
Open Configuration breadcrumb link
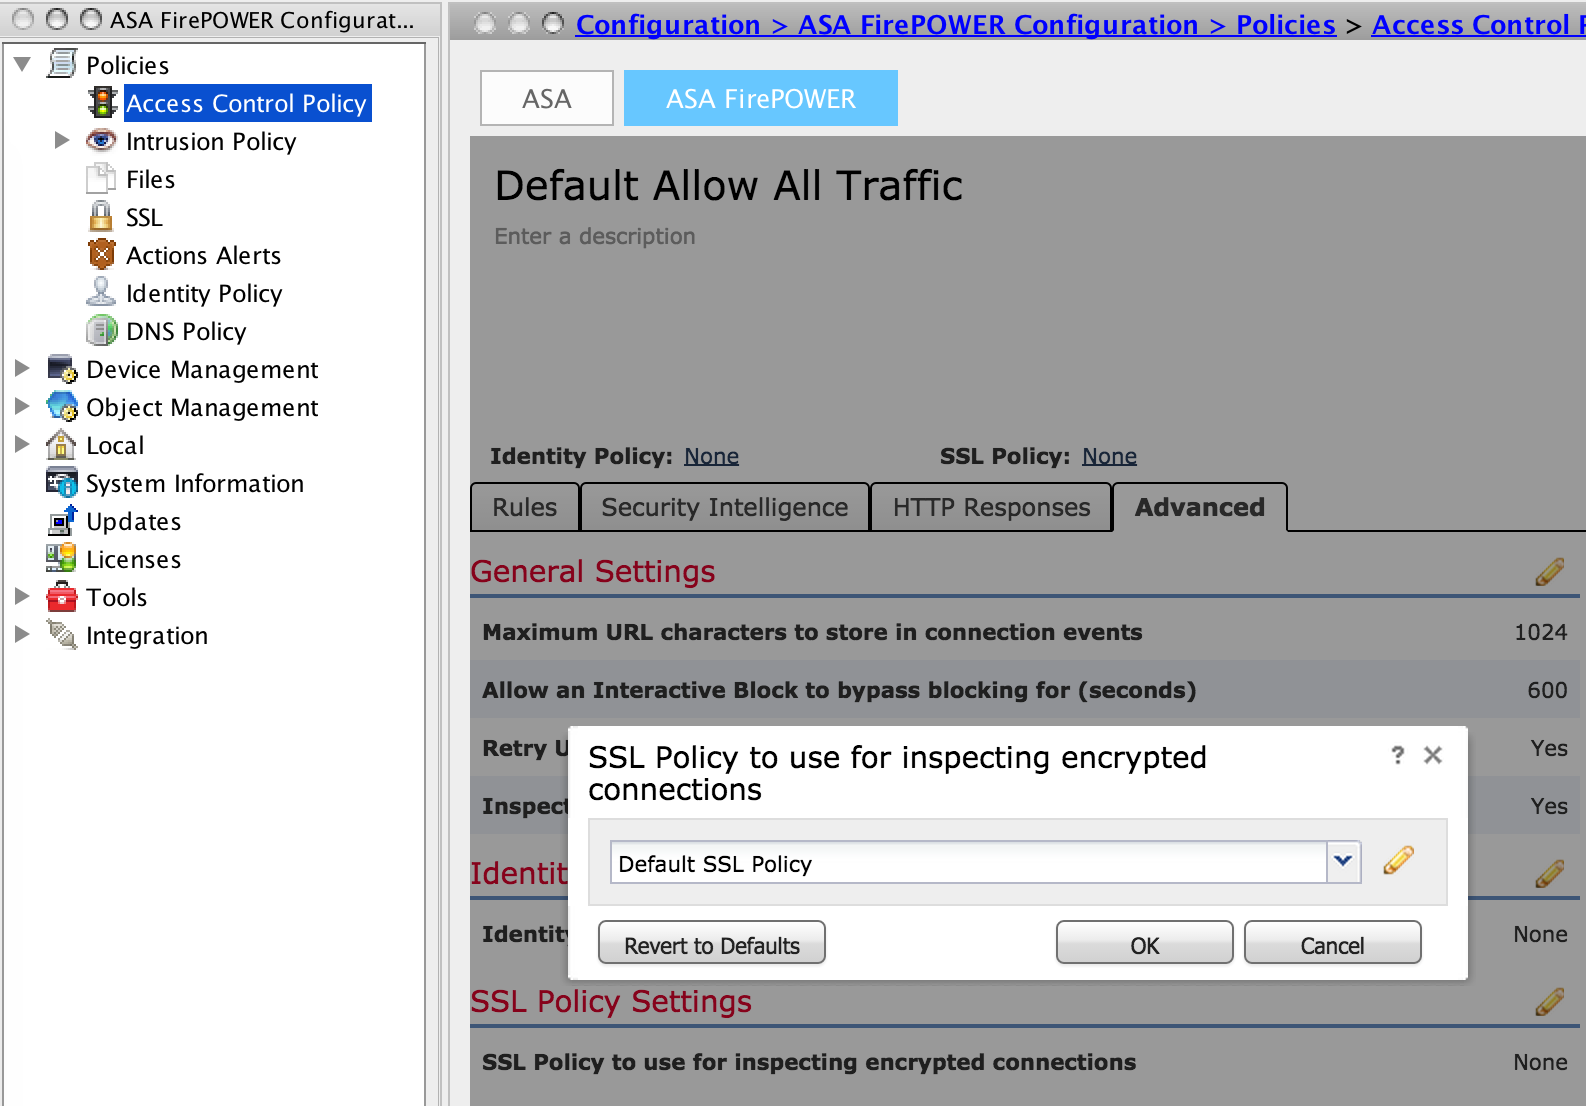pyautogui.click(x=668, y=24)
